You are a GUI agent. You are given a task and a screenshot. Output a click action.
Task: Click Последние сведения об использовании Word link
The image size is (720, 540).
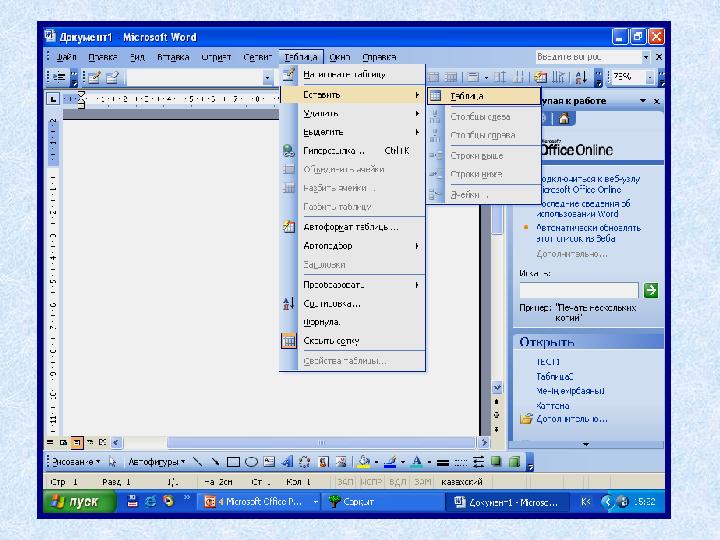click(x=584, y=208)
